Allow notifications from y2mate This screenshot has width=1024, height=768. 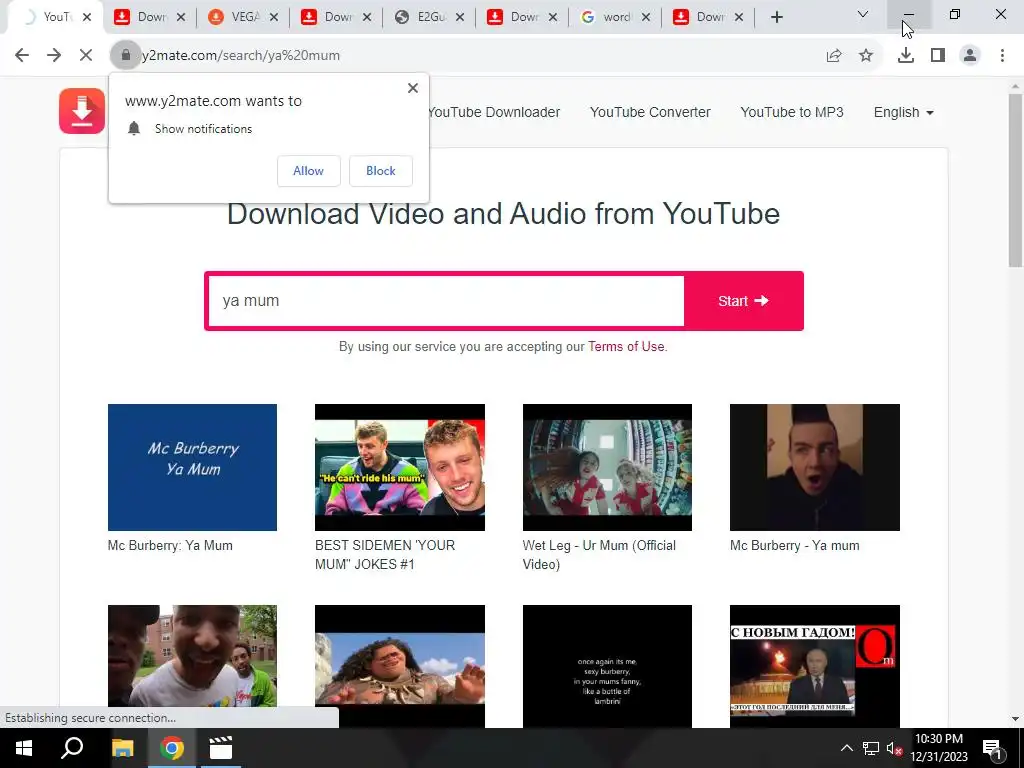pos(308,171)
